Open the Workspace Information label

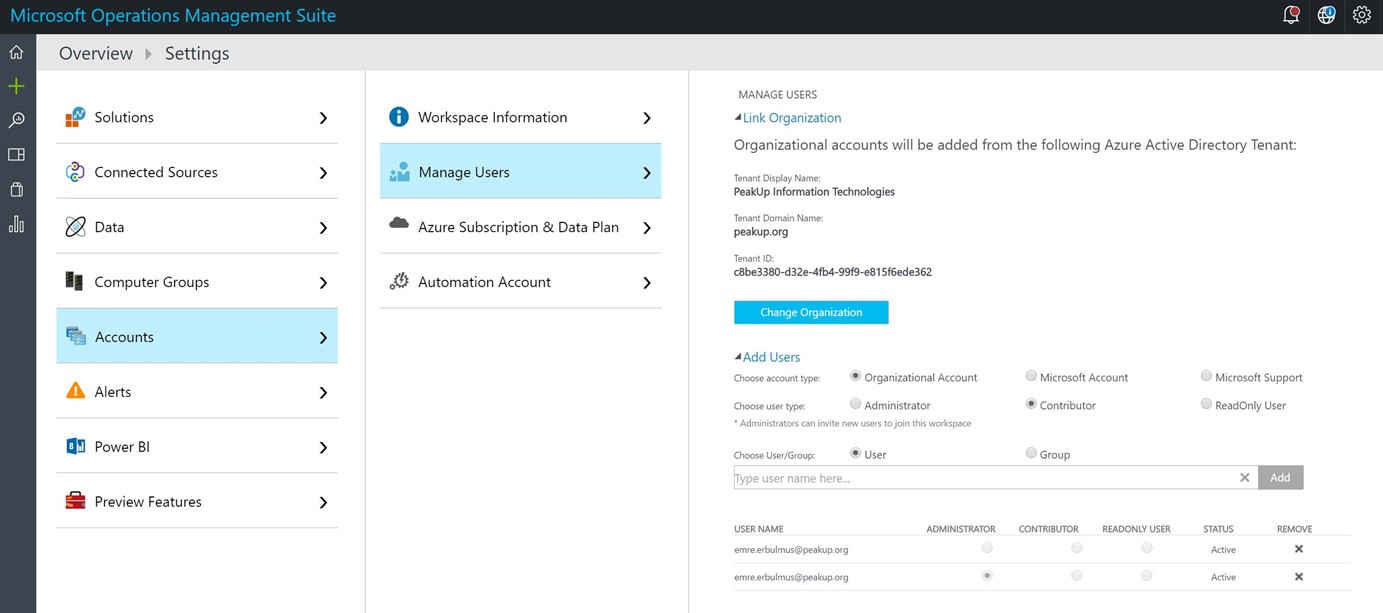pyautogui.click(x=492, y=117)
